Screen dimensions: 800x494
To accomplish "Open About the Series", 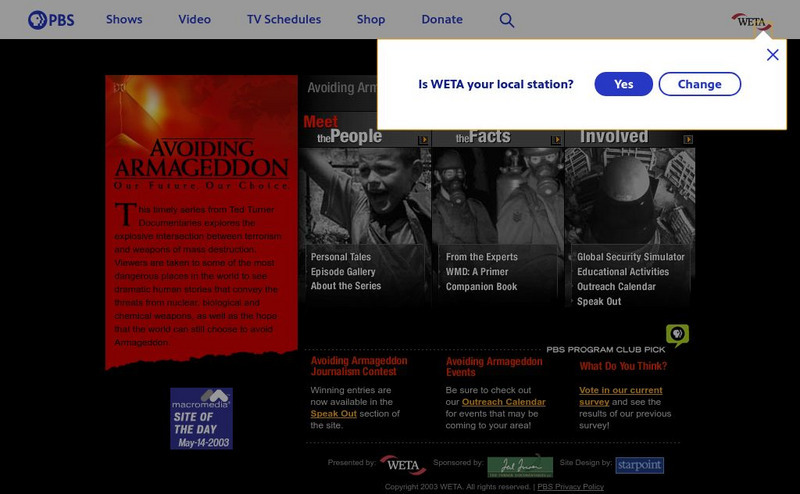I will pyautogui.click(x=346, y=286).
